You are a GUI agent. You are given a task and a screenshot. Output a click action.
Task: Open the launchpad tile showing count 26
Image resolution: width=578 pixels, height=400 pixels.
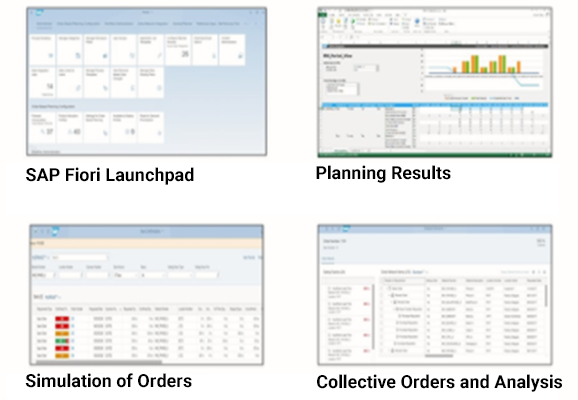point(178,50)
